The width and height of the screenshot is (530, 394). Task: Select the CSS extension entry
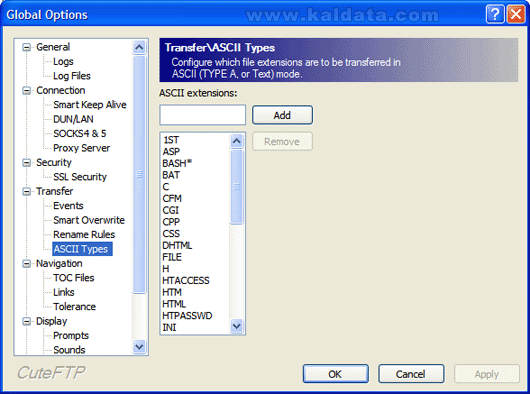tap(171, 234)
